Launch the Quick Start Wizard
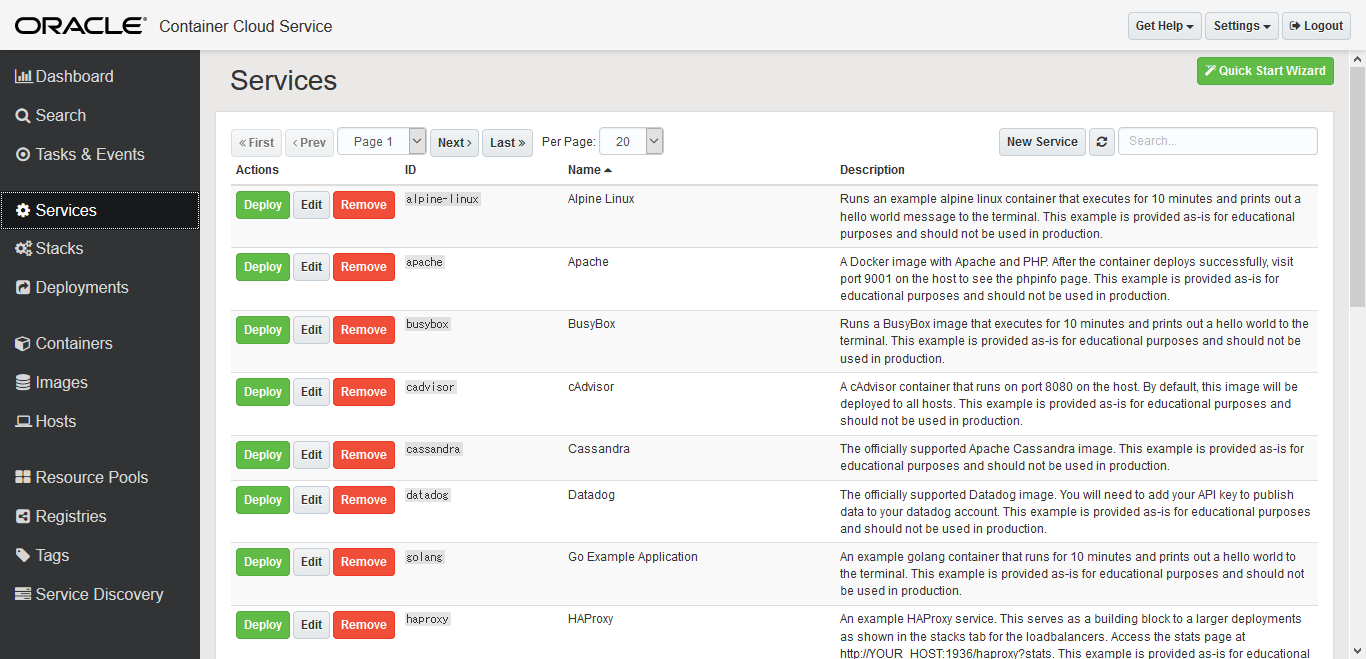 pos(1265,71)
